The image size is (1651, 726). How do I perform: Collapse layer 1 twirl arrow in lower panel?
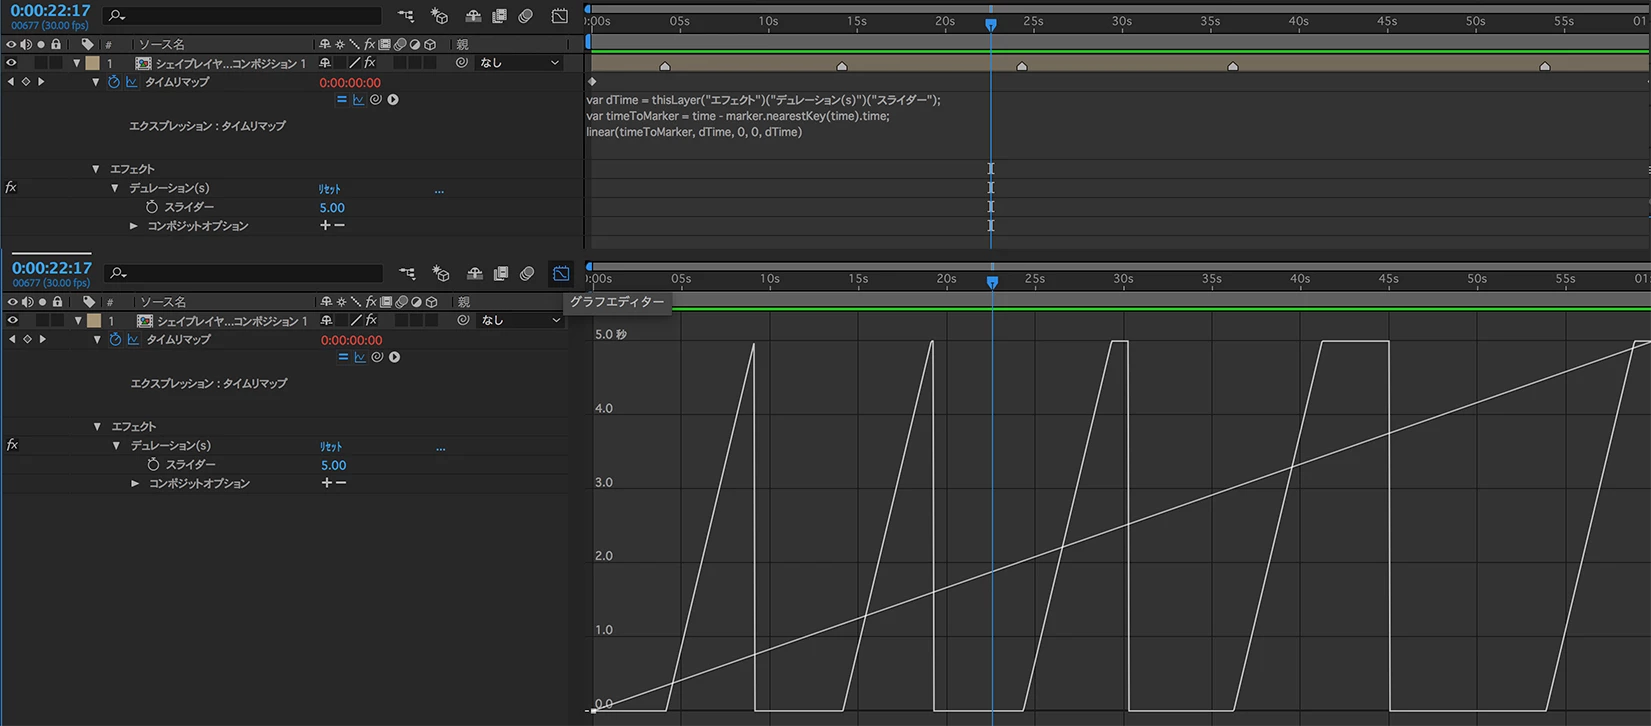[x=78, y=321]
